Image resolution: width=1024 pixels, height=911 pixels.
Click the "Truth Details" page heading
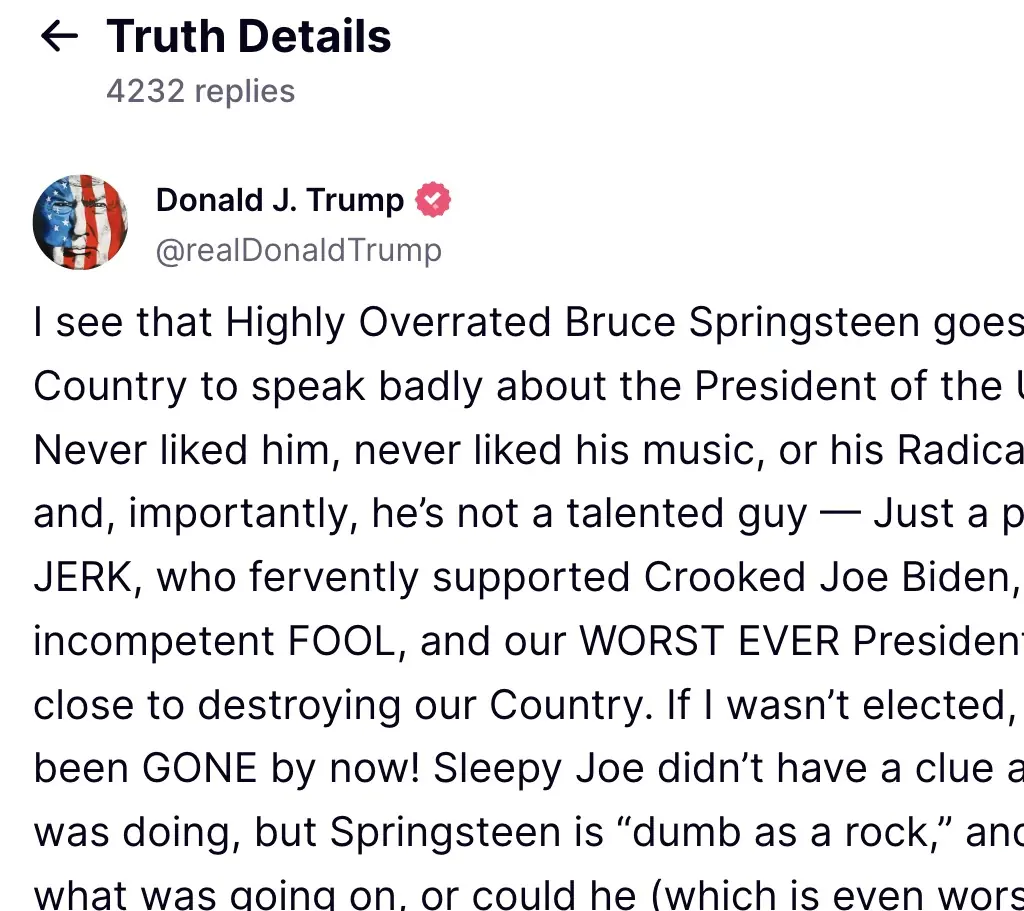pyautogui.click(x=249, y=37)
